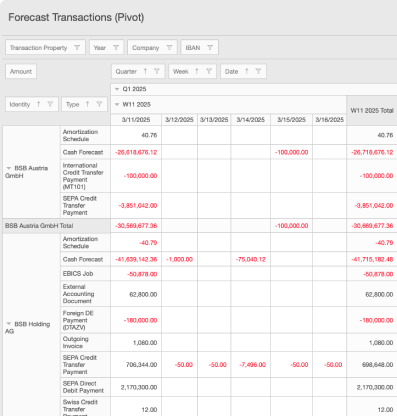The height and width of the screenshot is (416, 397).
Task: Collapse the BSB Austria GmbH row group
Action: 9,168
